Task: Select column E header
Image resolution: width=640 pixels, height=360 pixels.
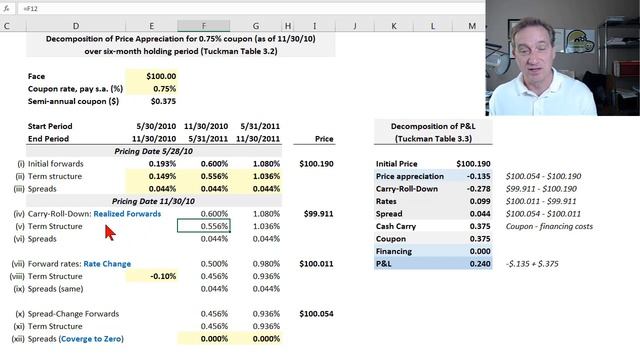Action: [151, 26]
